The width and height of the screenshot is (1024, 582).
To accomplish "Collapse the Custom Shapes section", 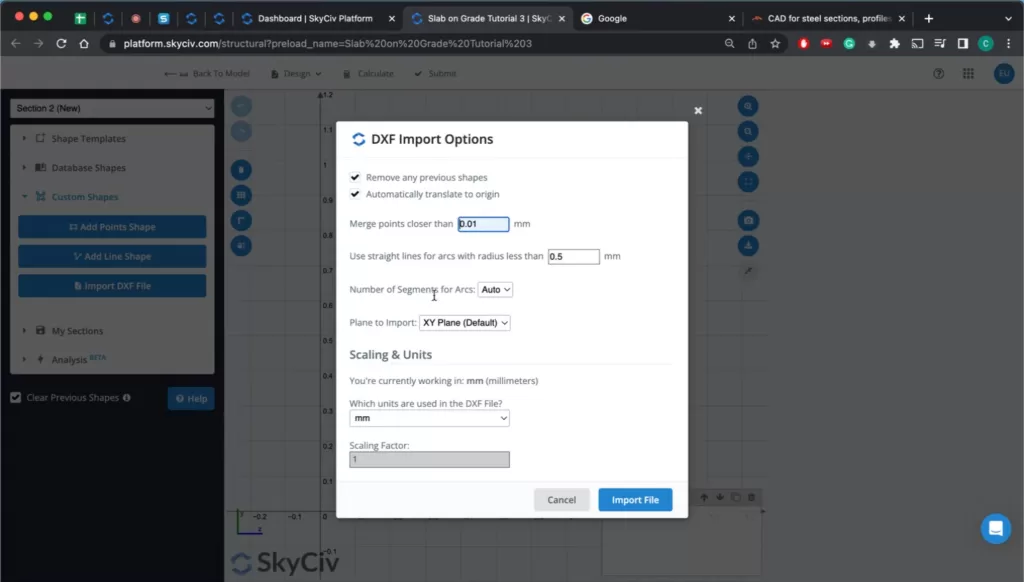I will coord(84,197).
